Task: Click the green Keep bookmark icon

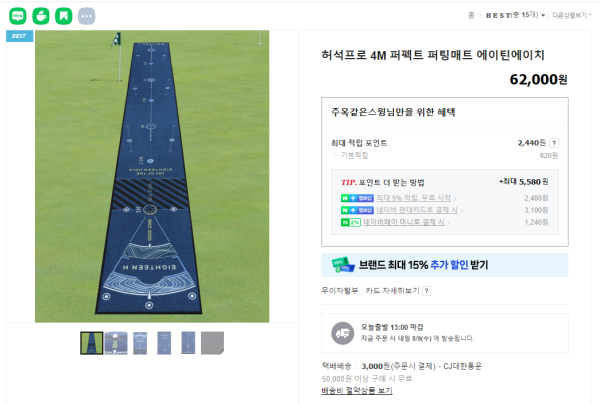Action: pyautogui.click(x=64, y=16)
